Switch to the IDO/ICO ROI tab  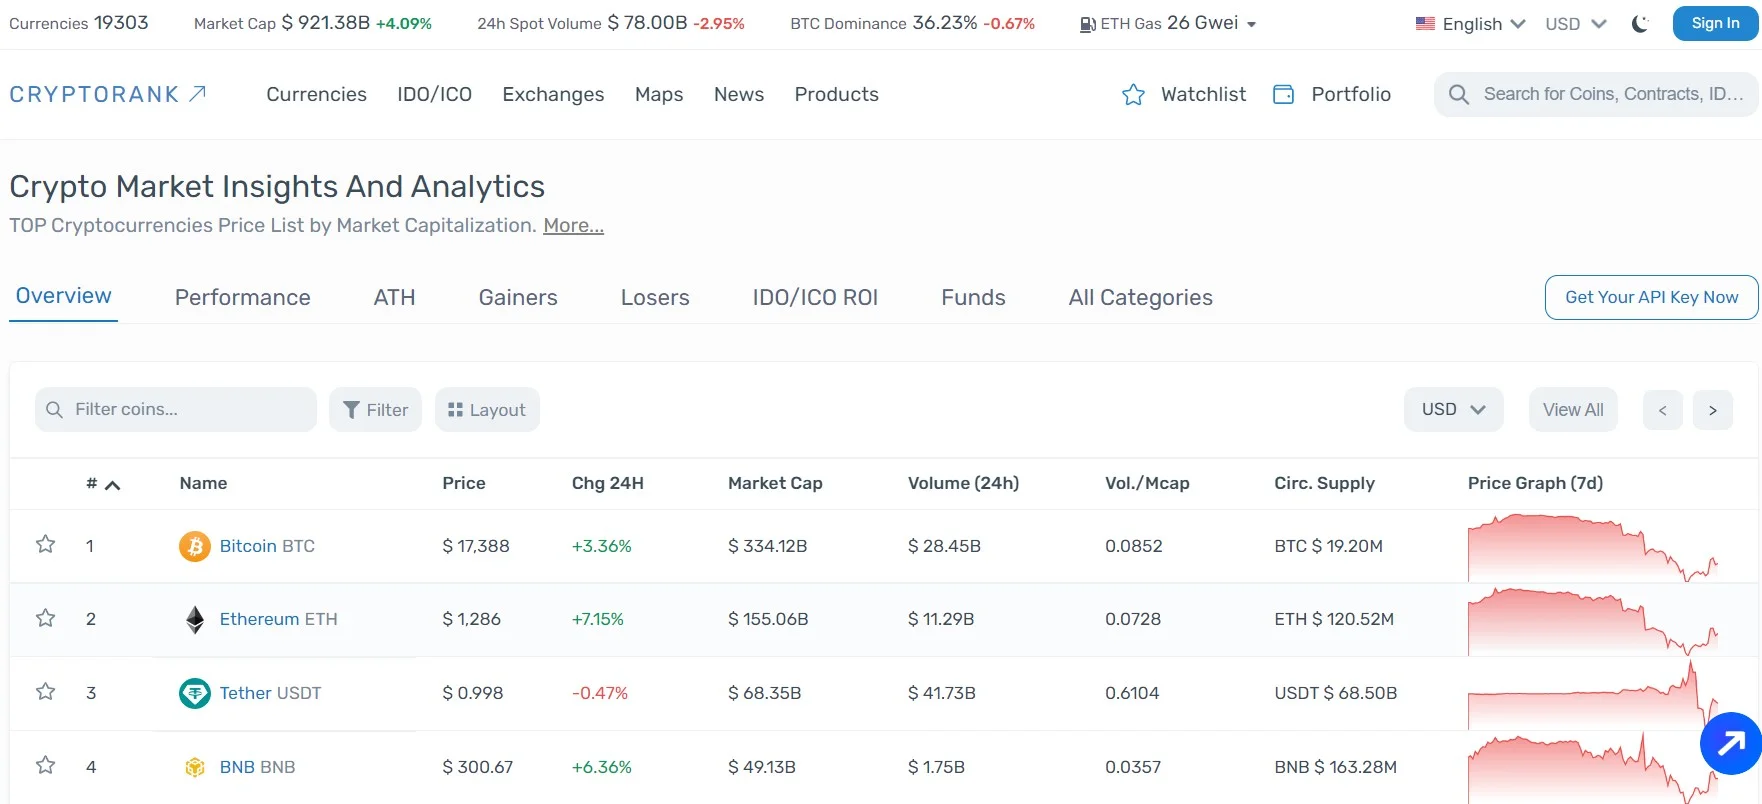point(815,297)
